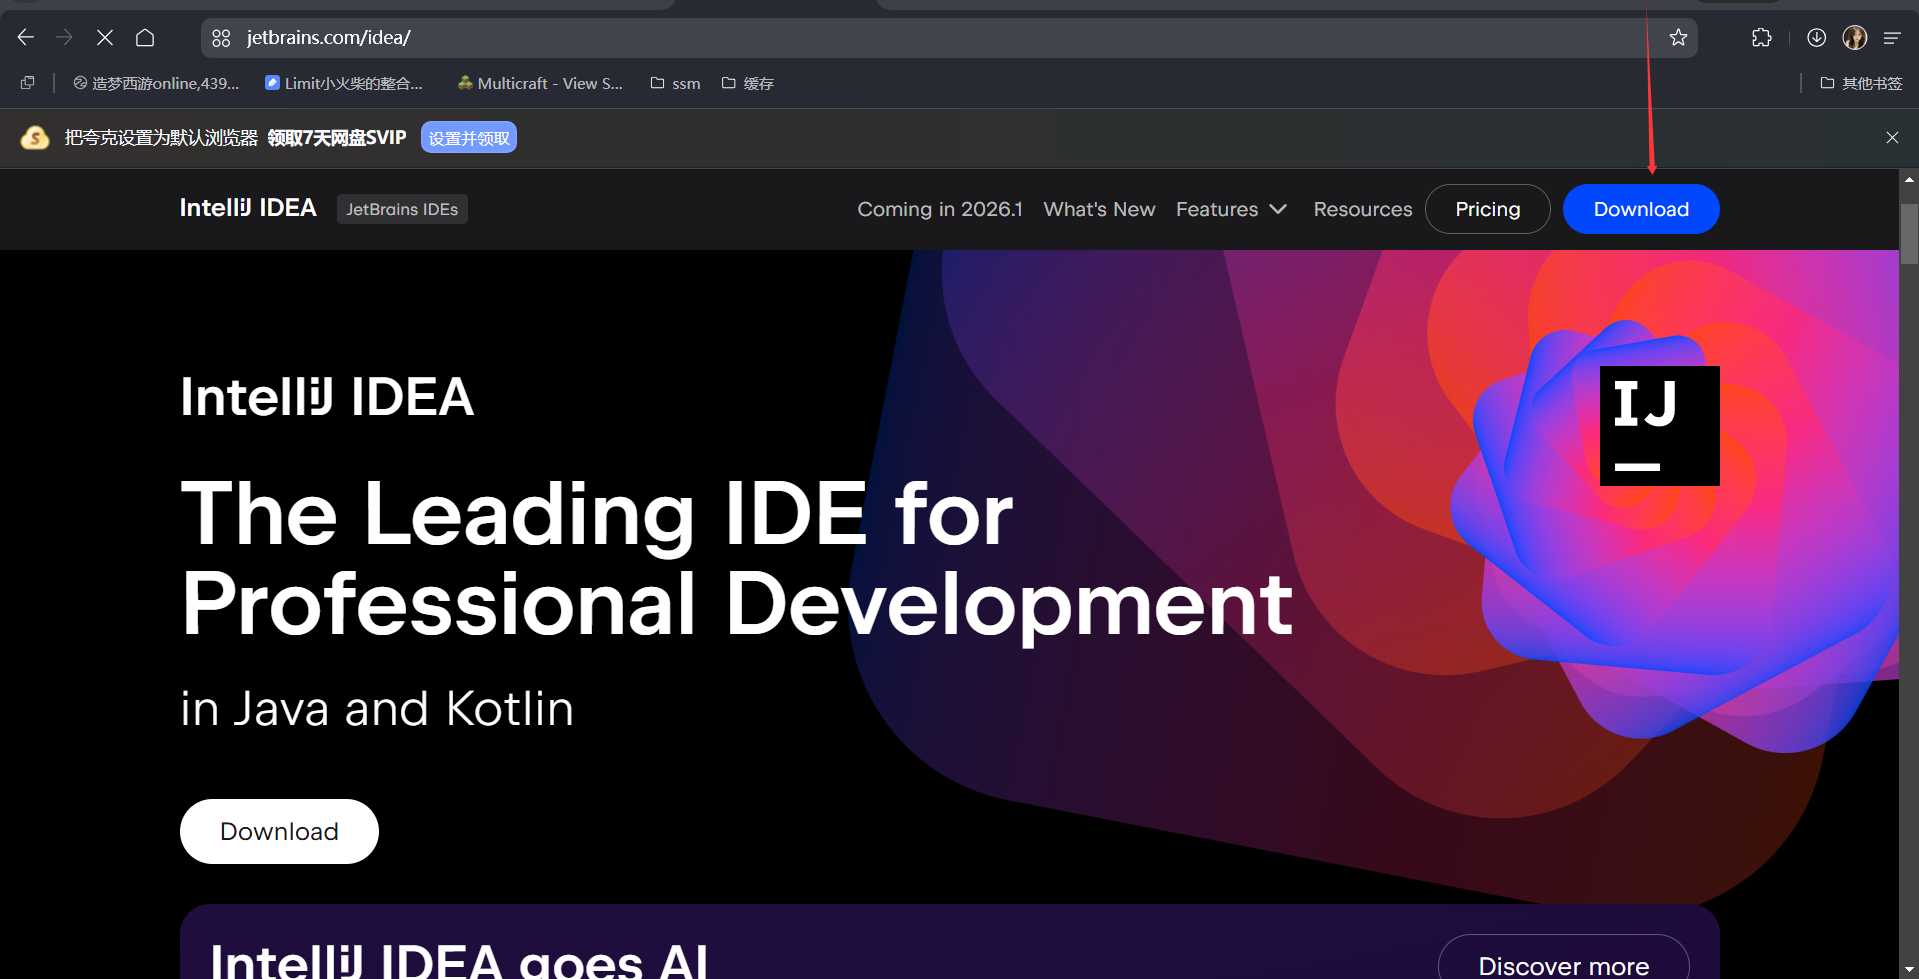The image size is (1919, 979).
Task: Open the What's New menu item
Action: coord(1099,209)
